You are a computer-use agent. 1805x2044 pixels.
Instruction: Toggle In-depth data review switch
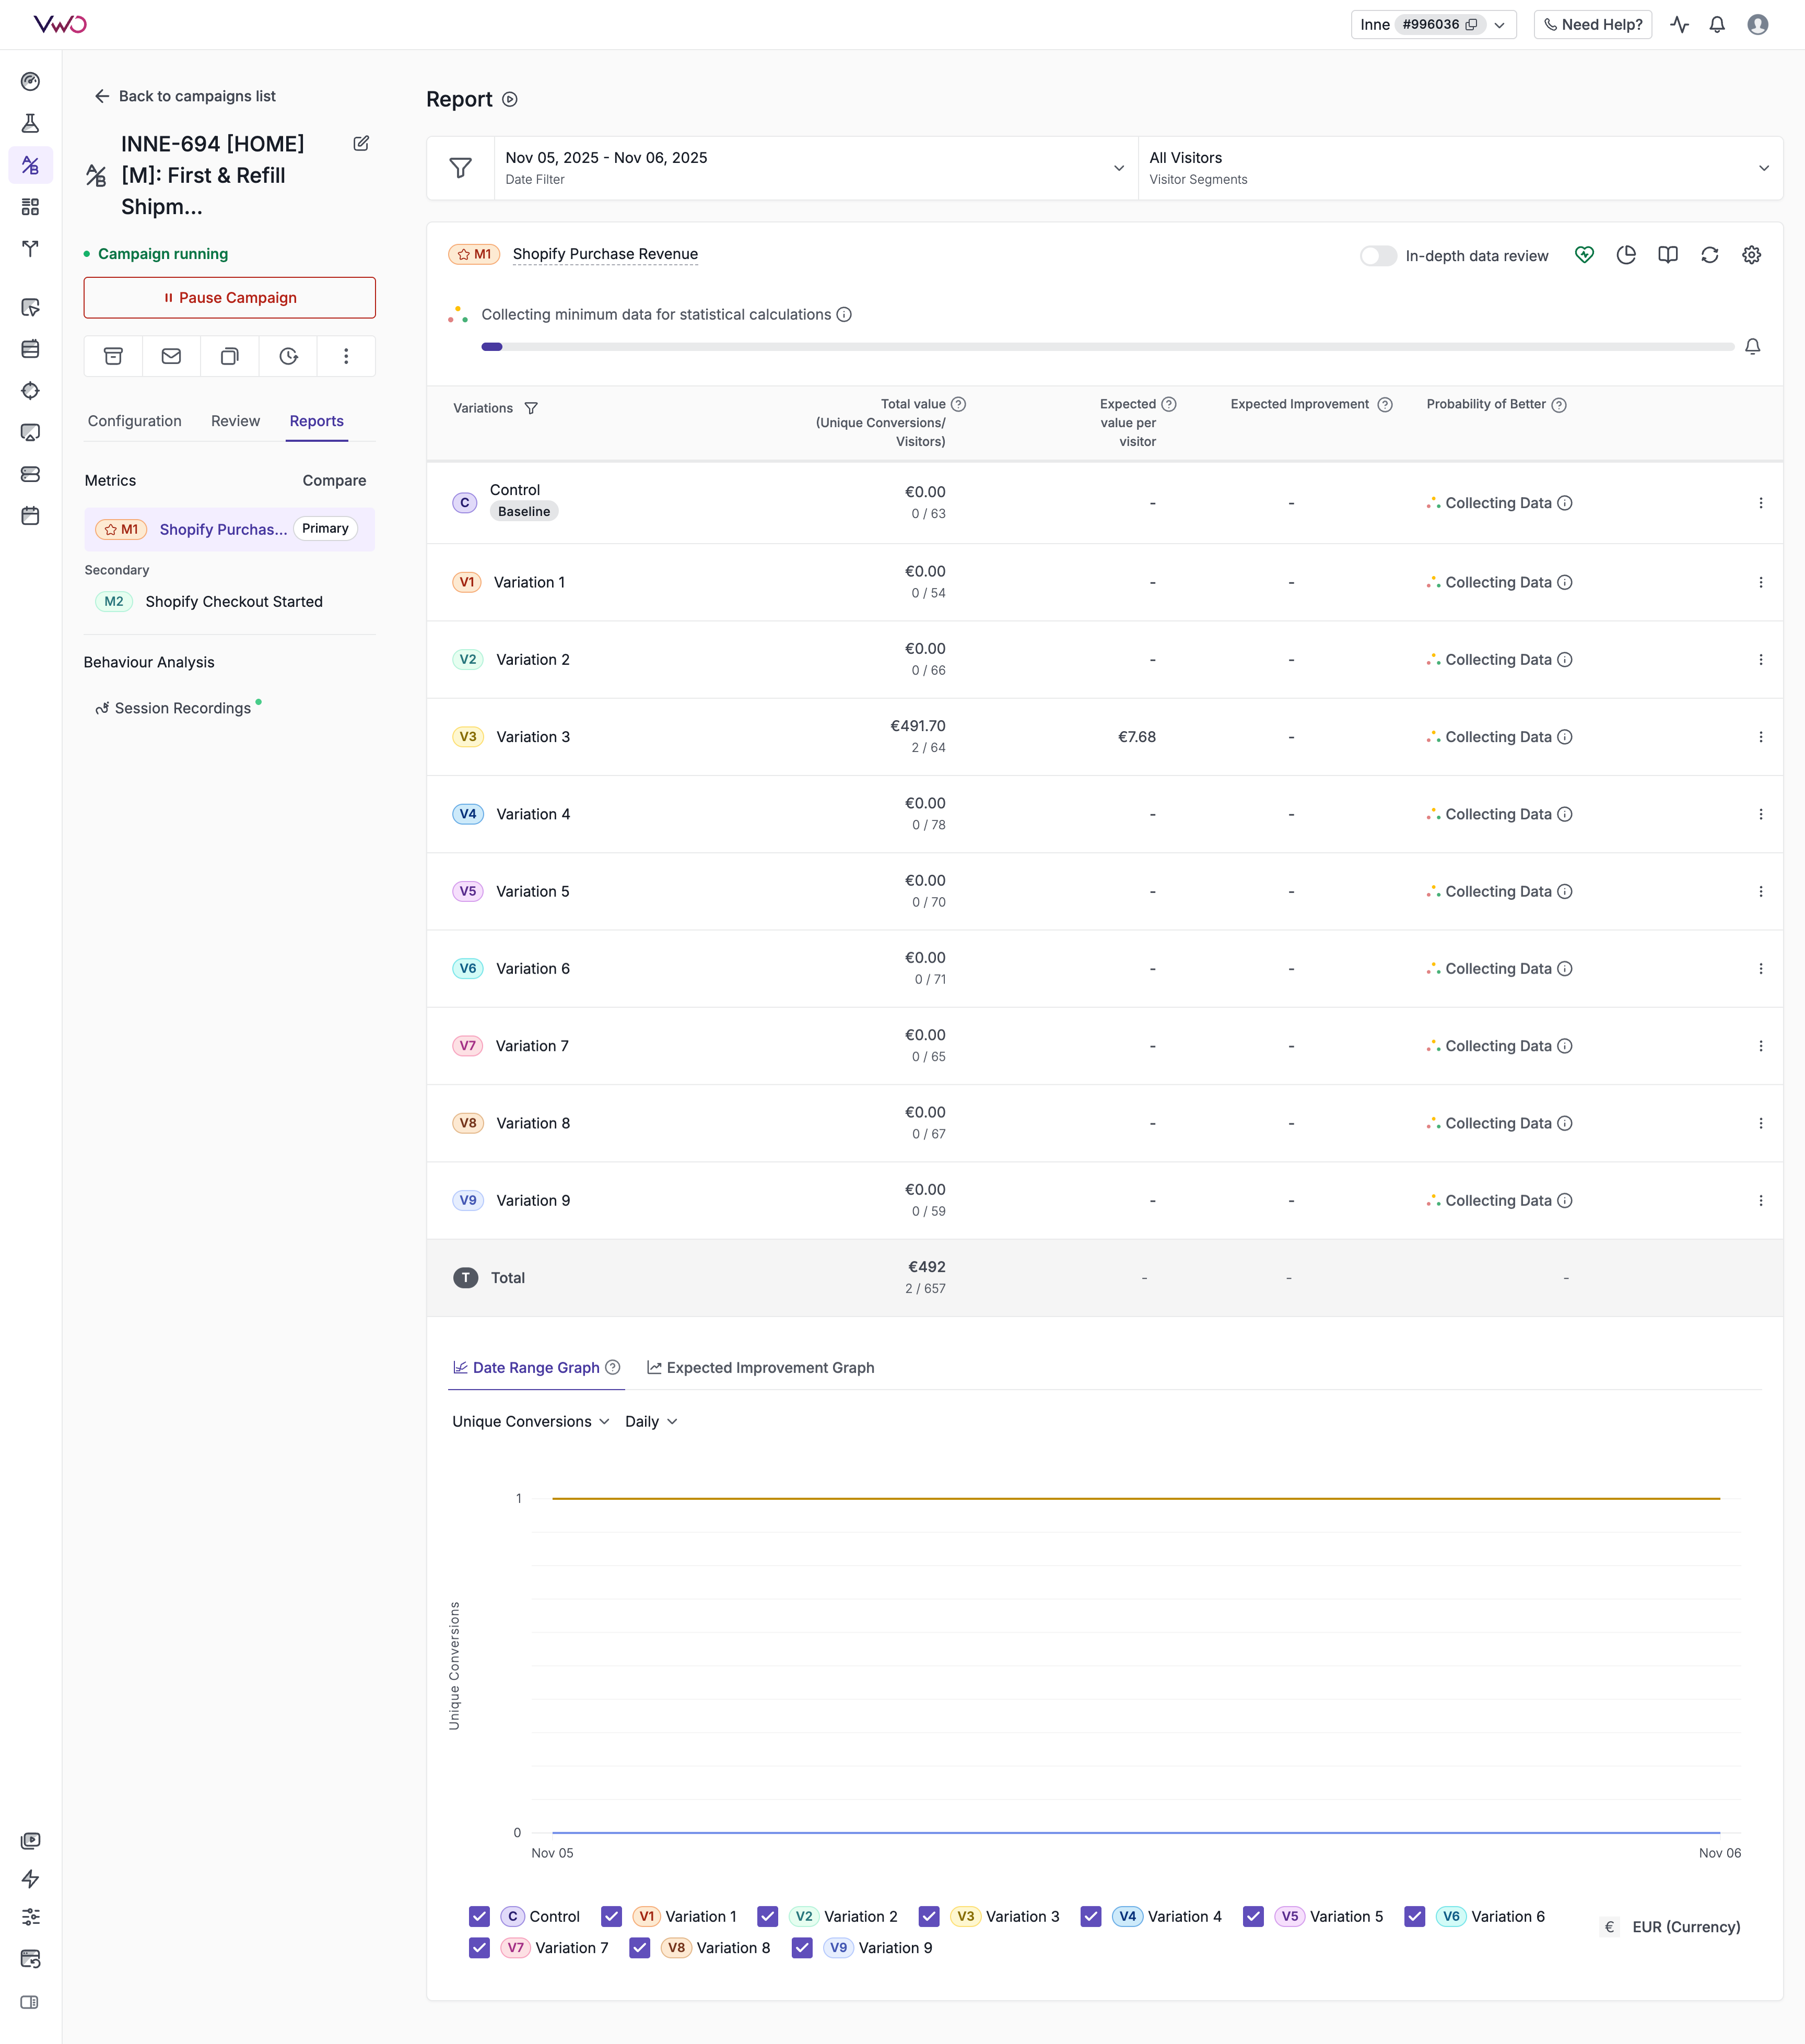[x=1377, y=256]
